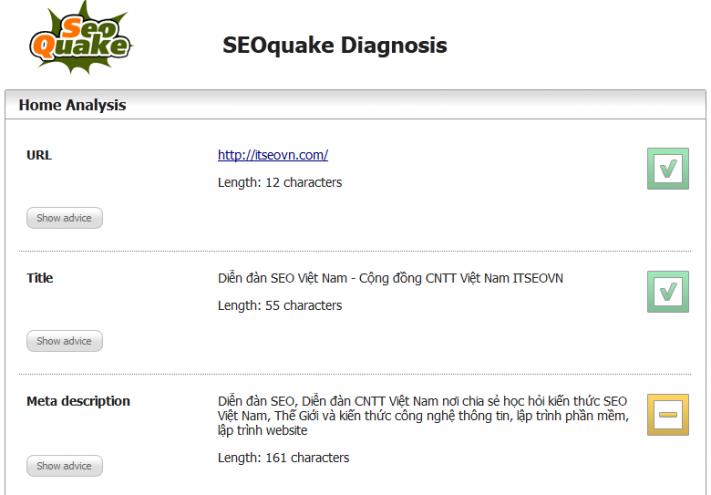Click the 'Length: 161 characters' text
Viewport: 711px width, 495px height.
tap(283, 458)
